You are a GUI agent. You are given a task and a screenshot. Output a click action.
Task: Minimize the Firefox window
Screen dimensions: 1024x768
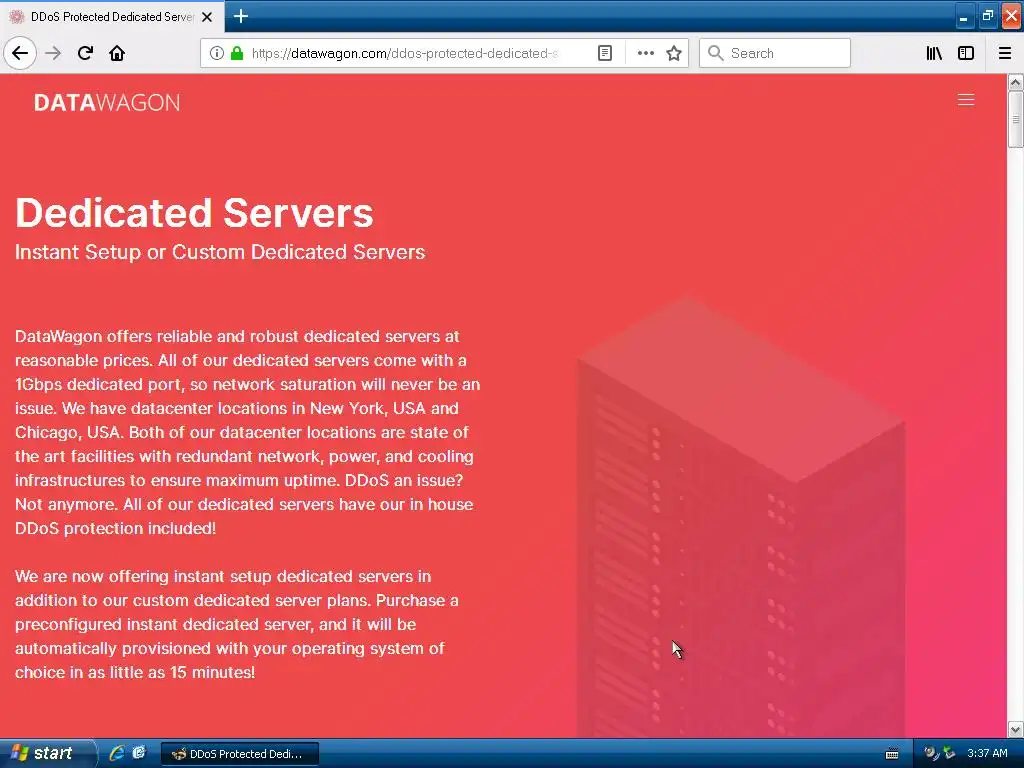(963, 16)
